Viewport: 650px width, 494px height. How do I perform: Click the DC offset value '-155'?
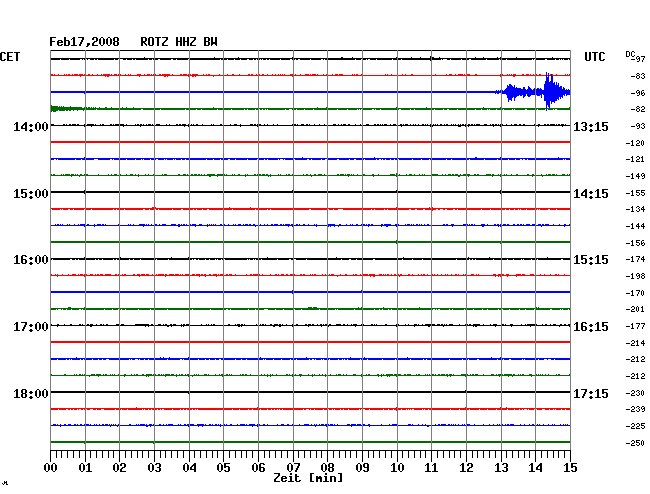635,193
